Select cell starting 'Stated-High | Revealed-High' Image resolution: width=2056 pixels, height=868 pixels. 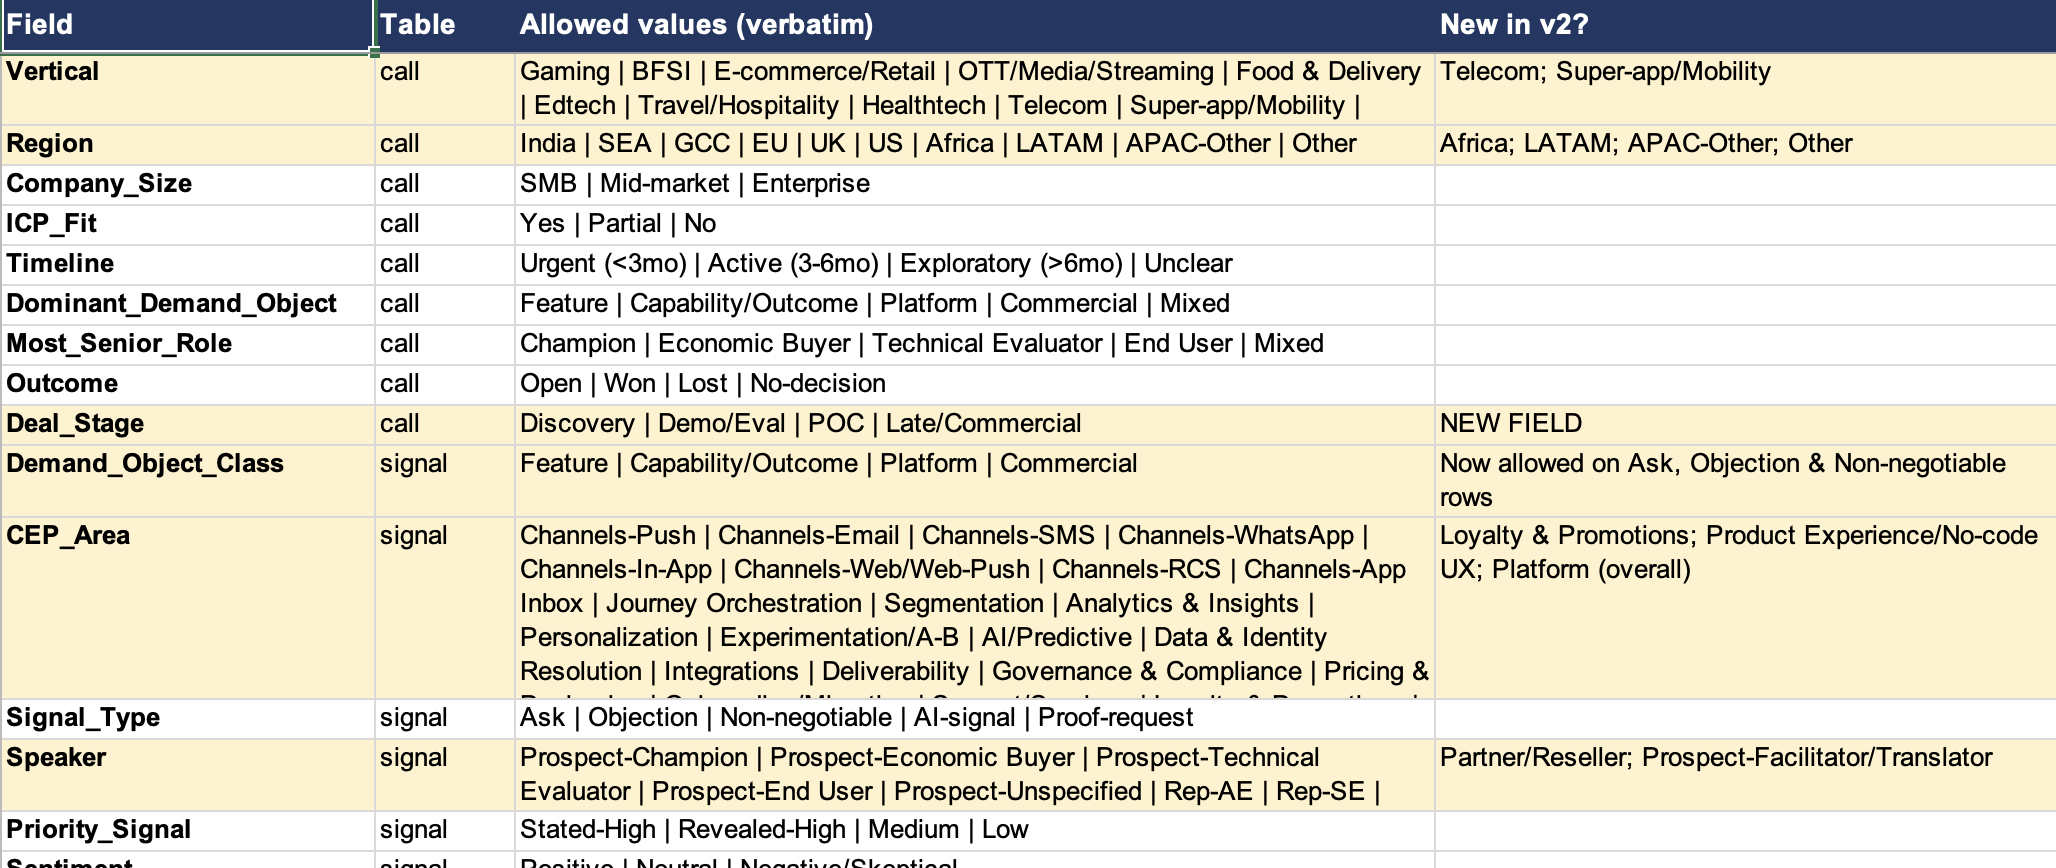975,831
